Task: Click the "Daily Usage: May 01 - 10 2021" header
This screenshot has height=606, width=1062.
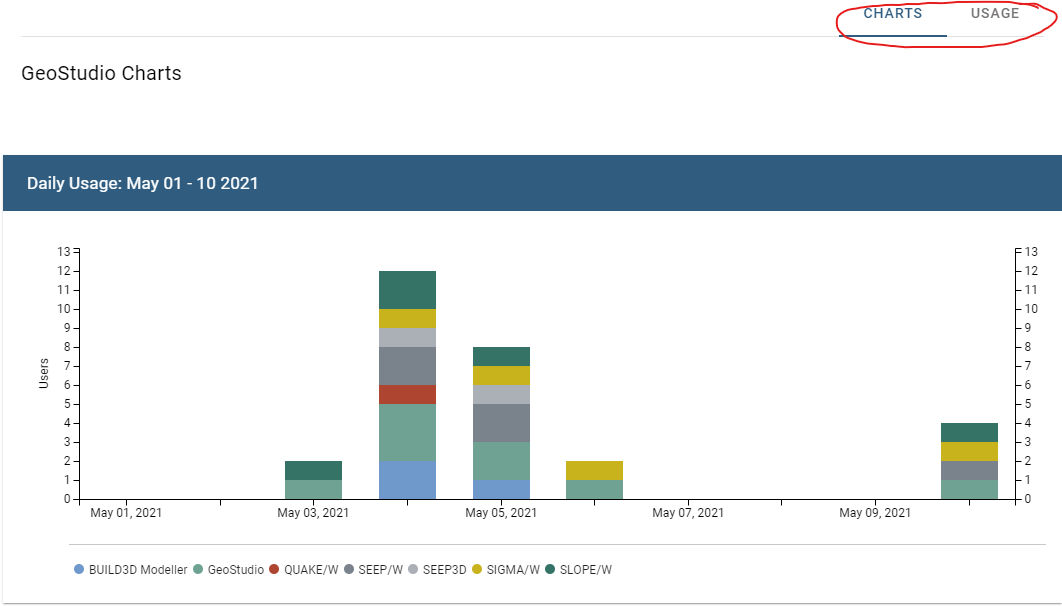Action: pos(143,183)
